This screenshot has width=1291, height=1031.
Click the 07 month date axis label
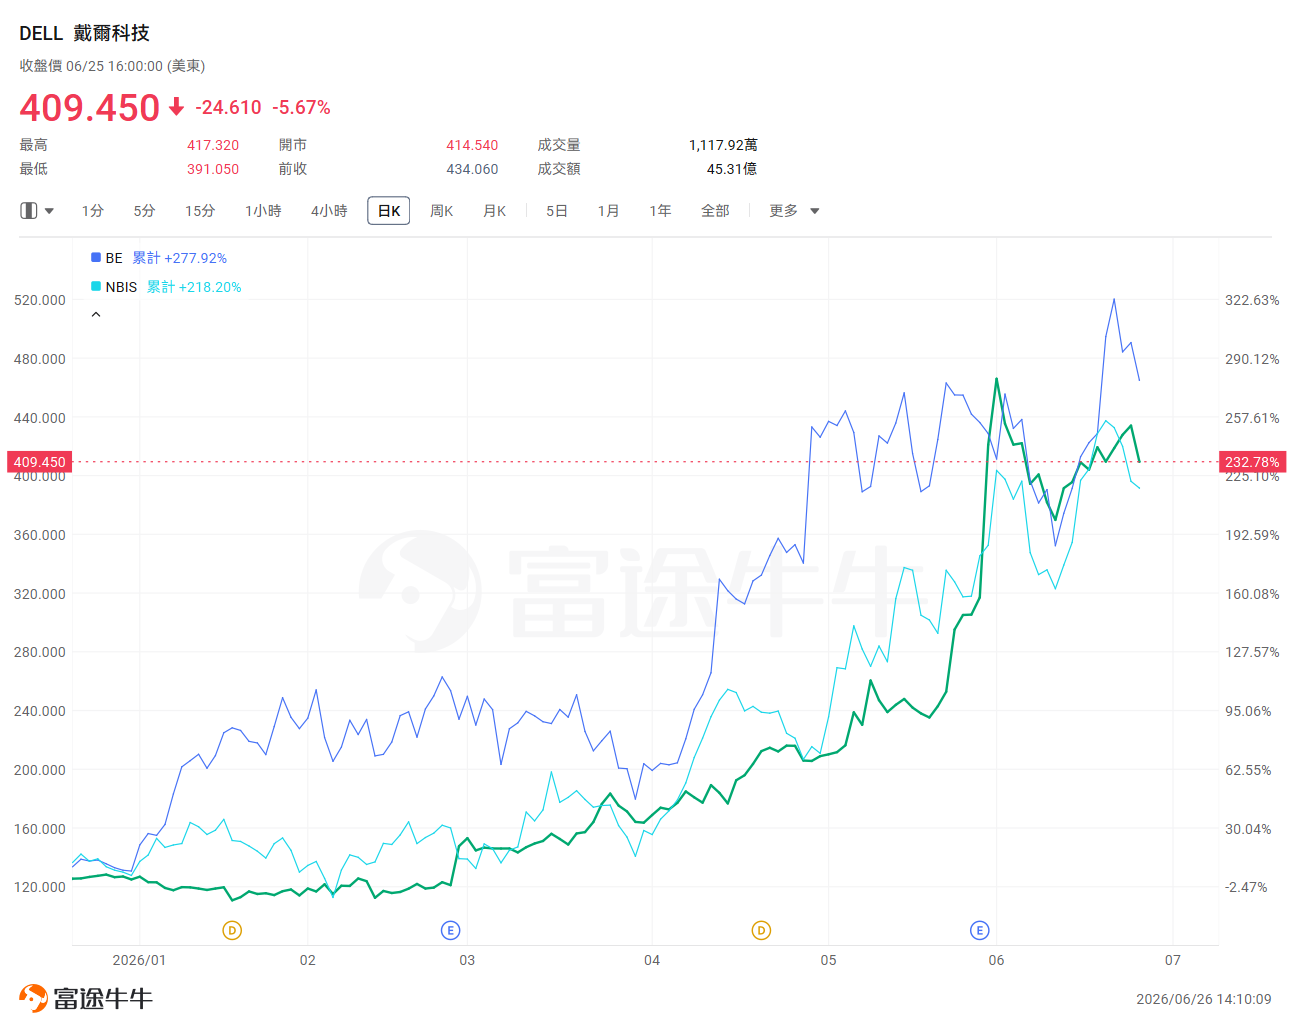pos(1173,960)
